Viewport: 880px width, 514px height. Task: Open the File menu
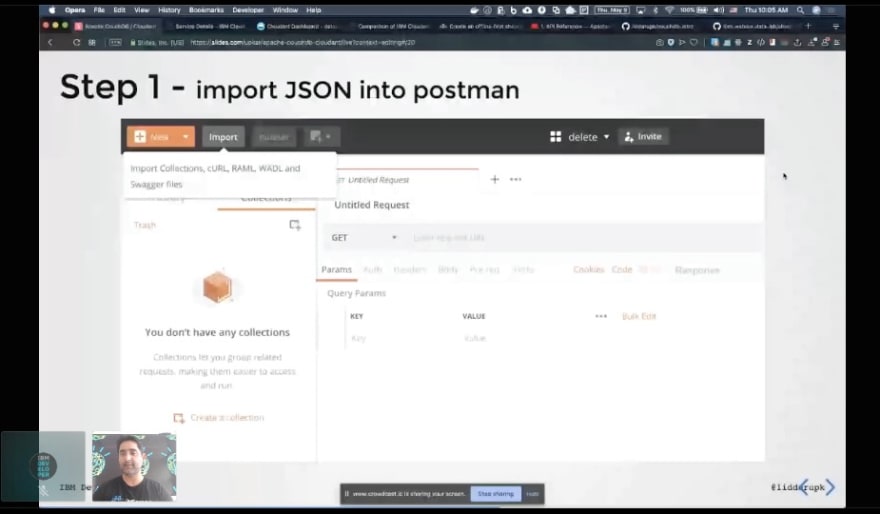click(x=99, y=10)
